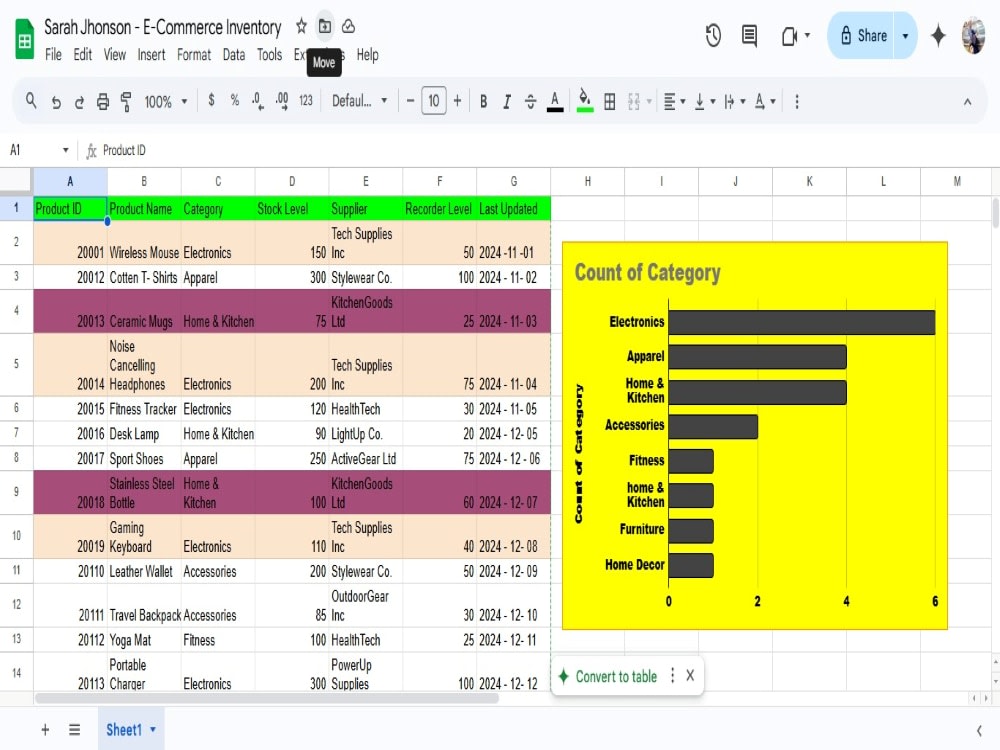Open version history clock icon
Screen dimensions: 1000x750
pos(713,36)
